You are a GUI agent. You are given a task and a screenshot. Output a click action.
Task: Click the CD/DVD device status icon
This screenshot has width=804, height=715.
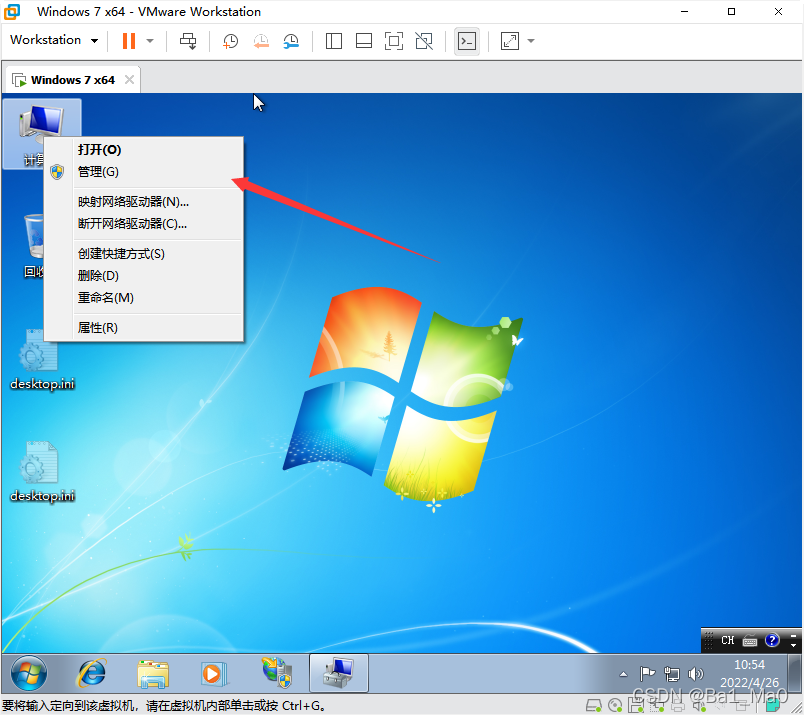615,706
